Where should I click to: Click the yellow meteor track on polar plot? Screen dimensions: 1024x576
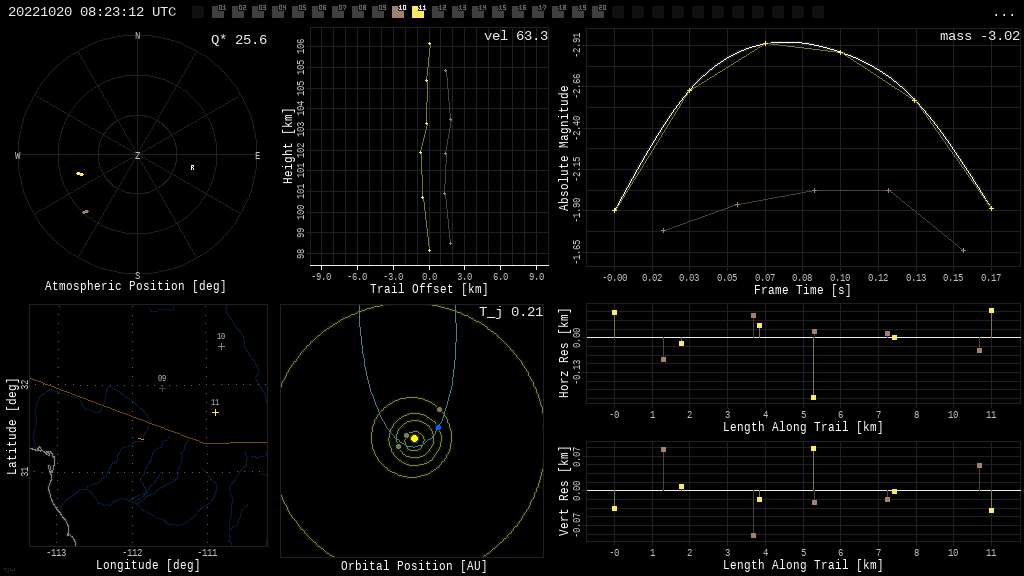(80, 174)
